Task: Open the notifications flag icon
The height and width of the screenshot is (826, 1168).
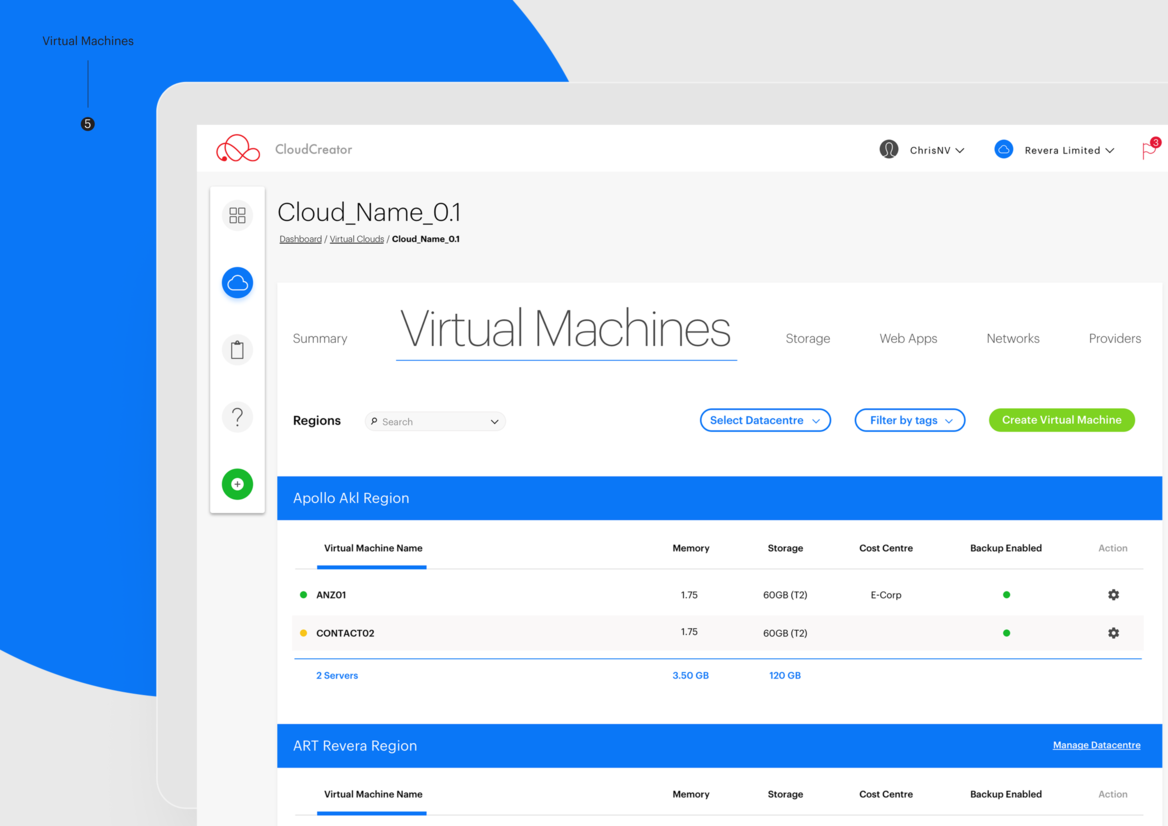Action: click(x=1149, y=150)
